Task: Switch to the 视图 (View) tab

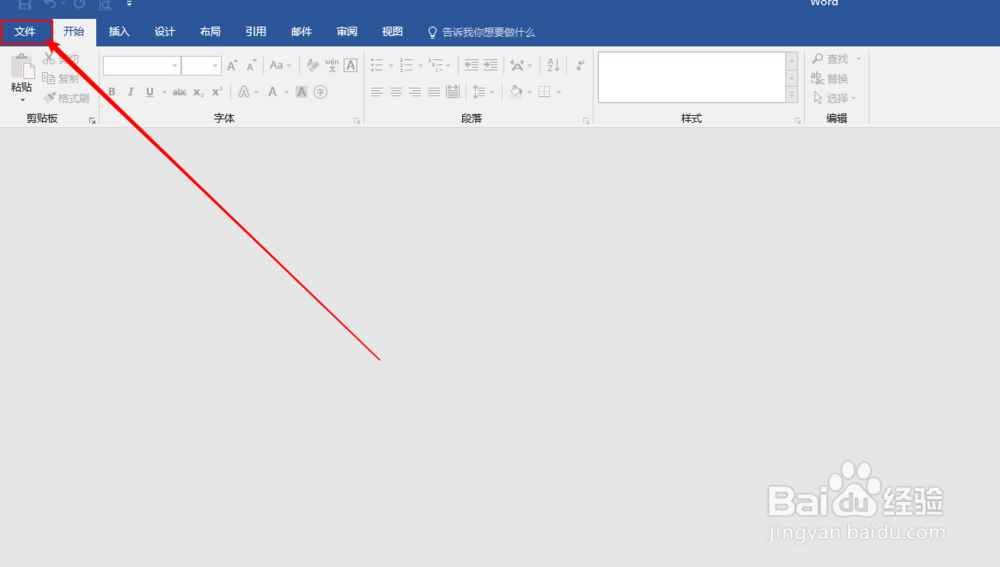Action: pos(392,32)
